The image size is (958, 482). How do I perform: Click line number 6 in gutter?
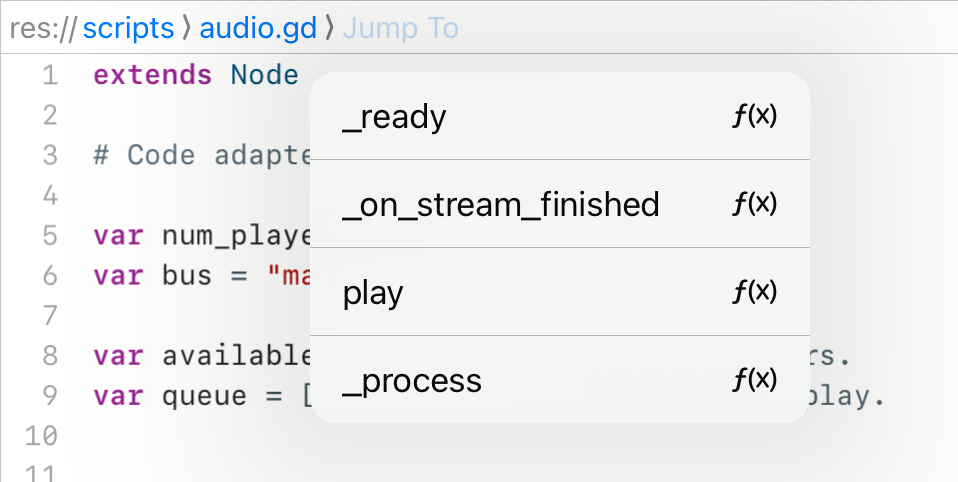tap(50, 276)
